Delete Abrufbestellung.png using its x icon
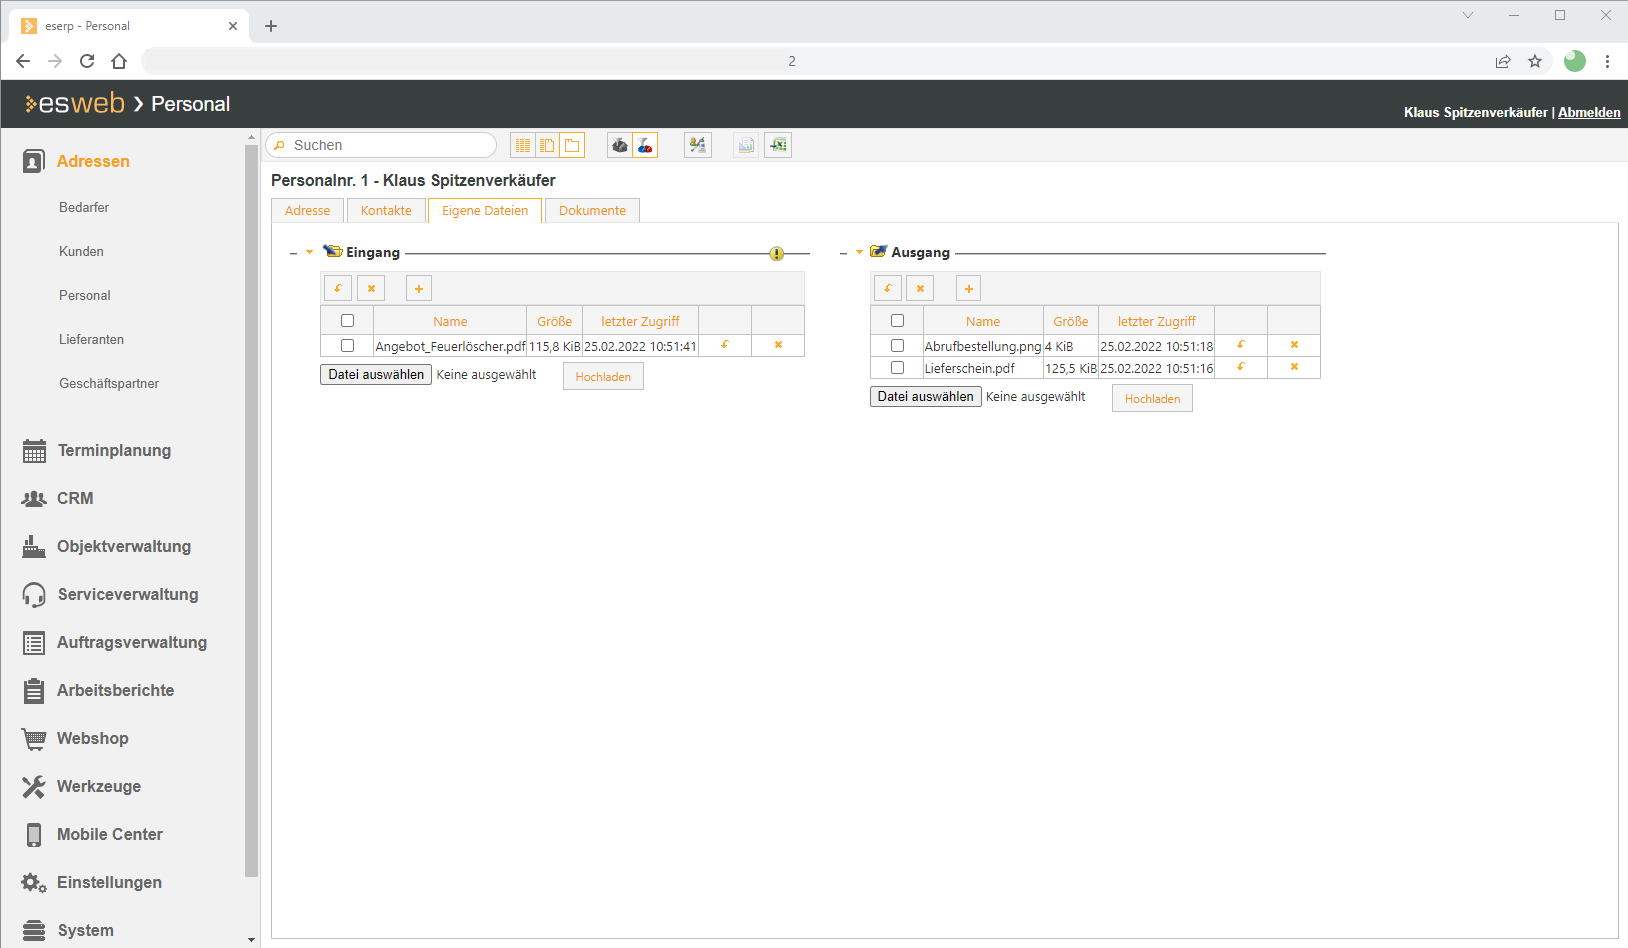This screenshot has height=948, width=1628. [1294, 345]
